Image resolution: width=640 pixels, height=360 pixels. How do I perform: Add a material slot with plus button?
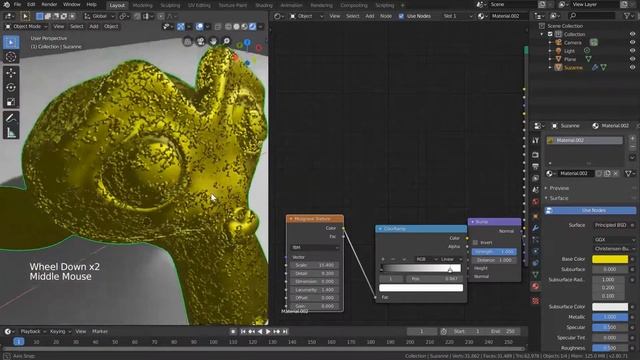tap(632, 139)
